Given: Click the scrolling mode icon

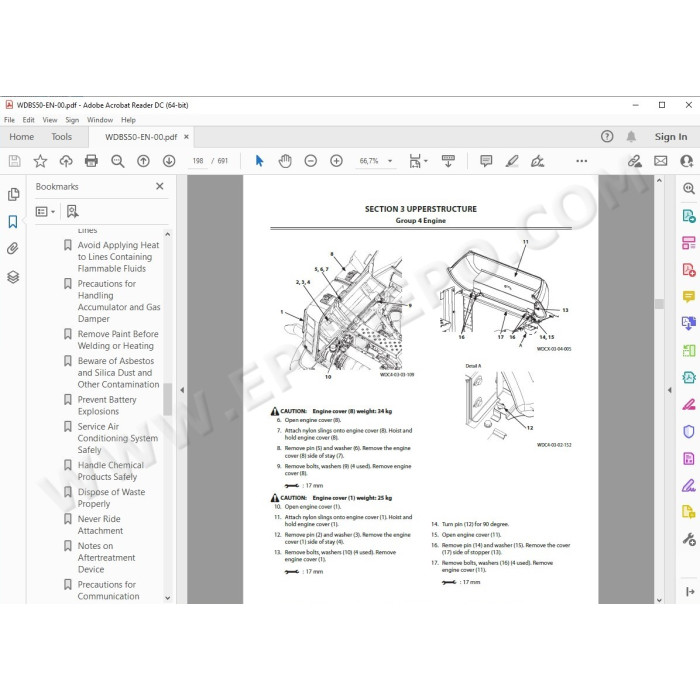Looking at the screenshot, I should tap(448, 161).
